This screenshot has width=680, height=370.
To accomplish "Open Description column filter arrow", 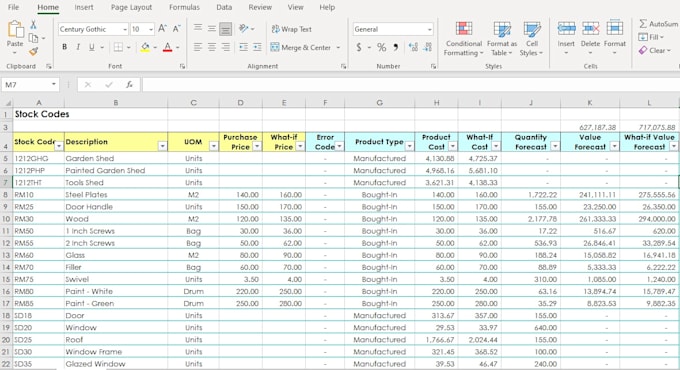I will (162, 147).
